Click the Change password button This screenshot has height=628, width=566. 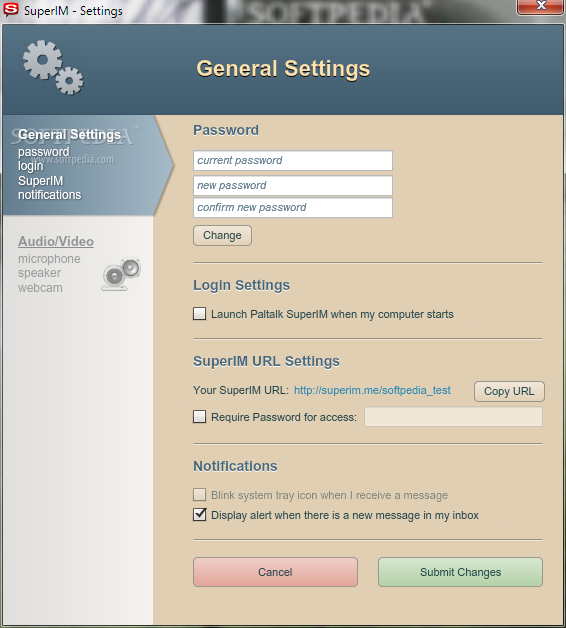pyautogui.click(x=222, y=236)
